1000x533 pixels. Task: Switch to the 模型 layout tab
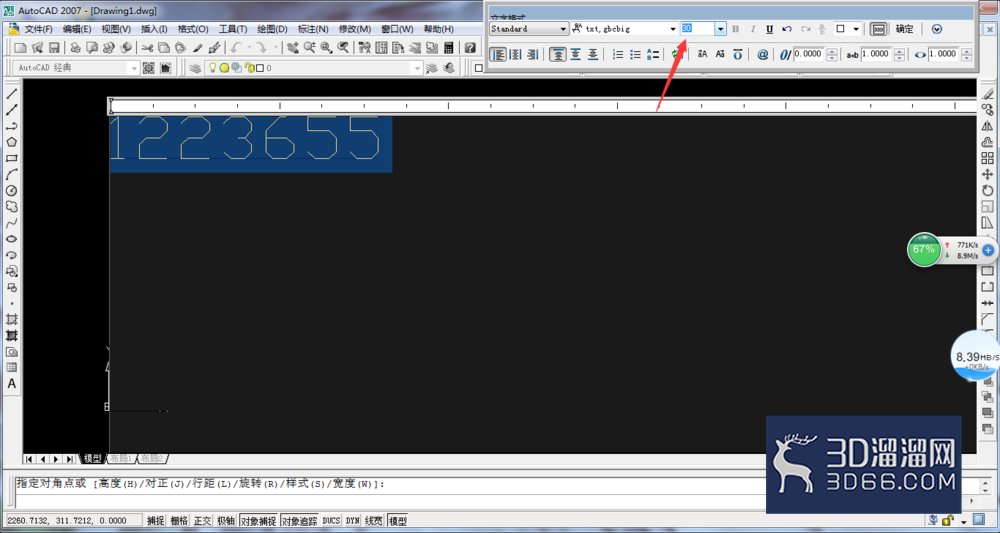(92, 458)
